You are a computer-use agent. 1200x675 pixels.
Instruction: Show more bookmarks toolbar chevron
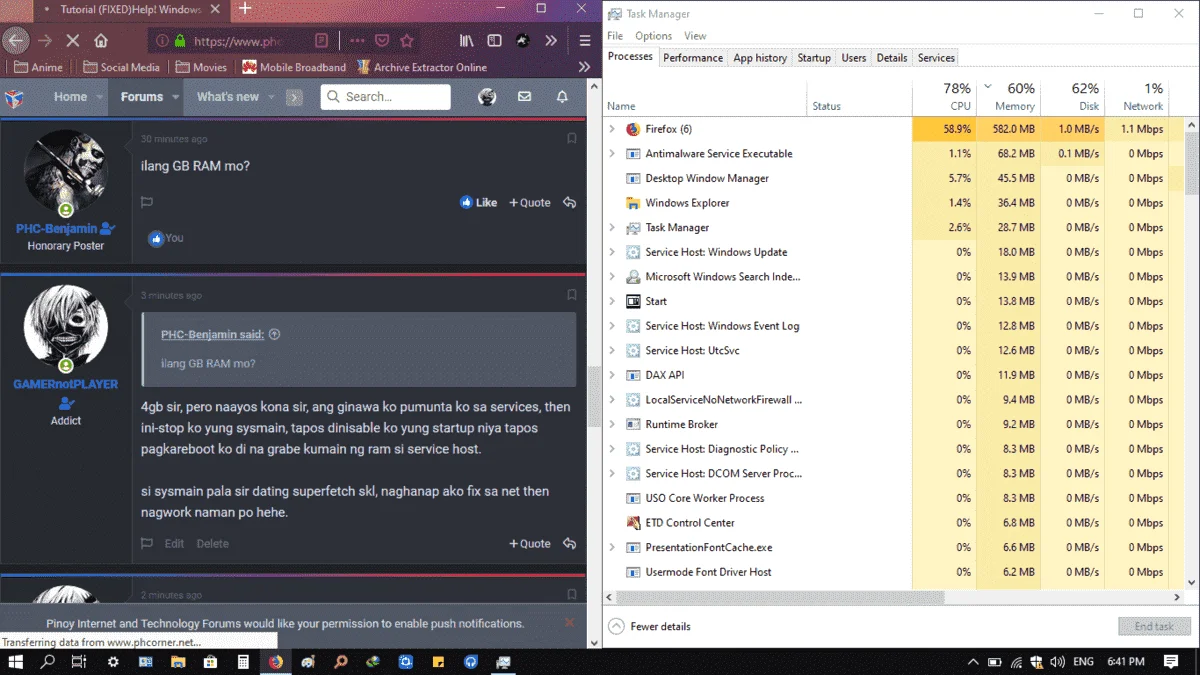click(585, 67)
